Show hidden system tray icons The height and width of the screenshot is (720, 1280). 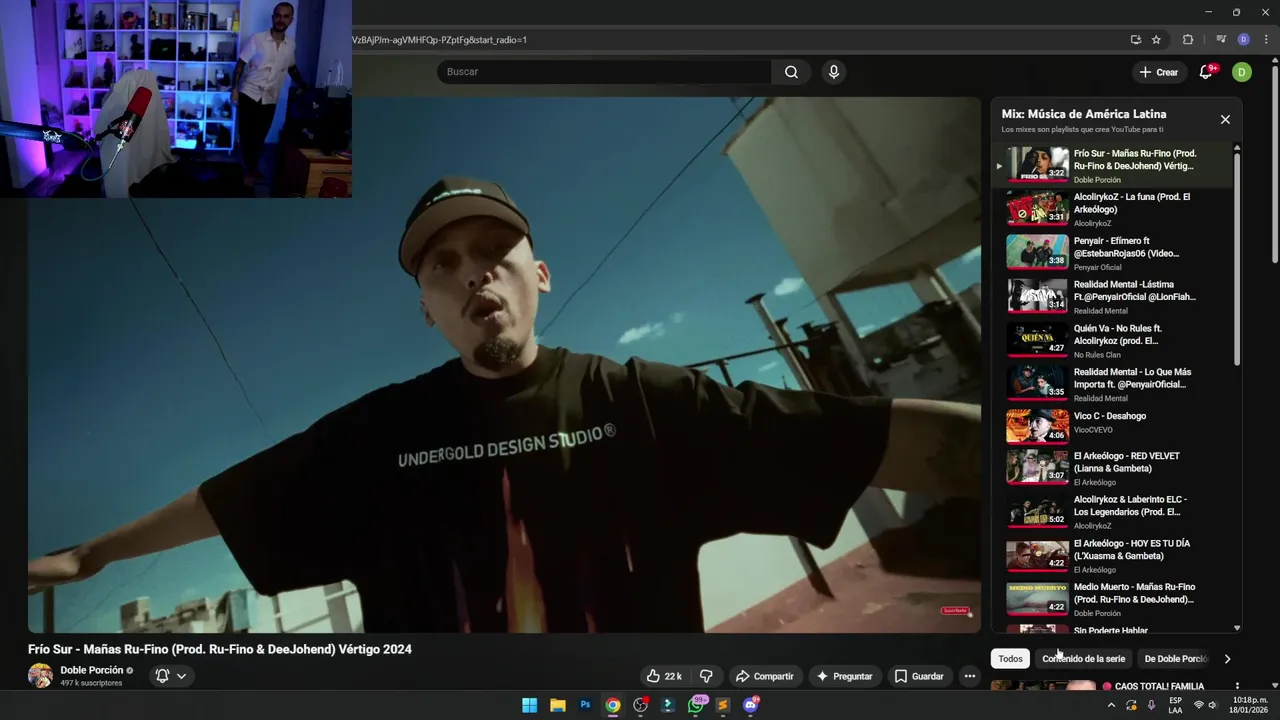(1110, 705)
